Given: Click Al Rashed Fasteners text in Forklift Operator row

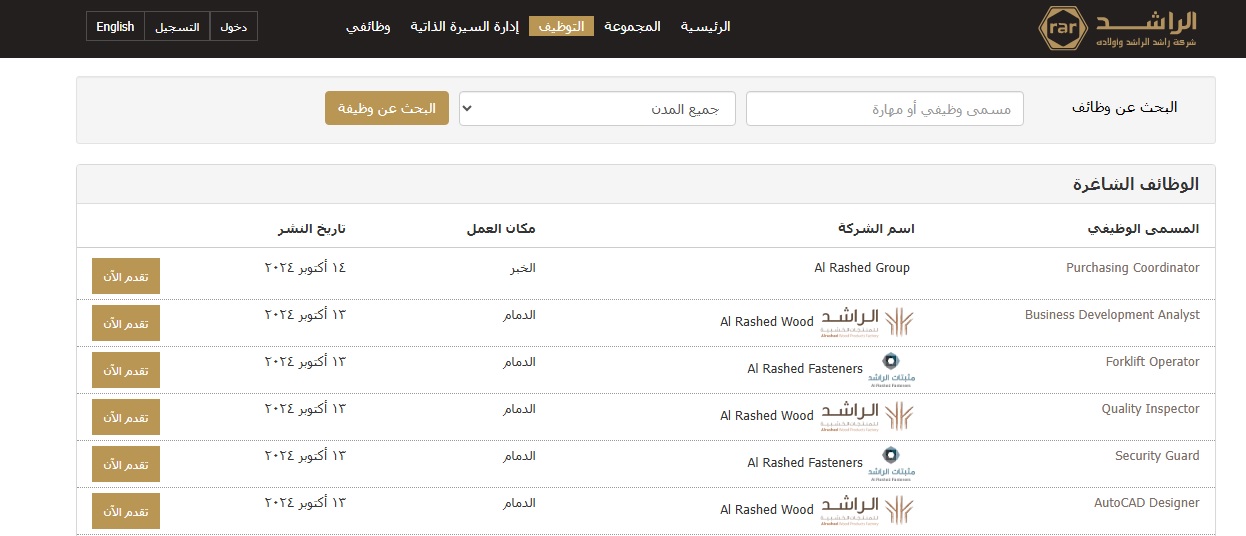Looking at the screenshot, I should point(805,369).
